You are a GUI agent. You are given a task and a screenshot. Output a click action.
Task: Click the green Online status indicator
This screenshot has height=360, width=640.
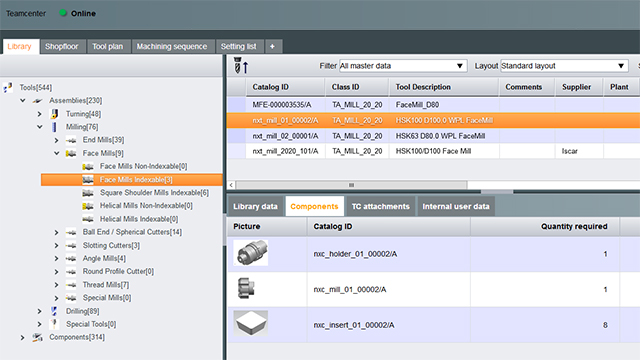pos(63,13)
